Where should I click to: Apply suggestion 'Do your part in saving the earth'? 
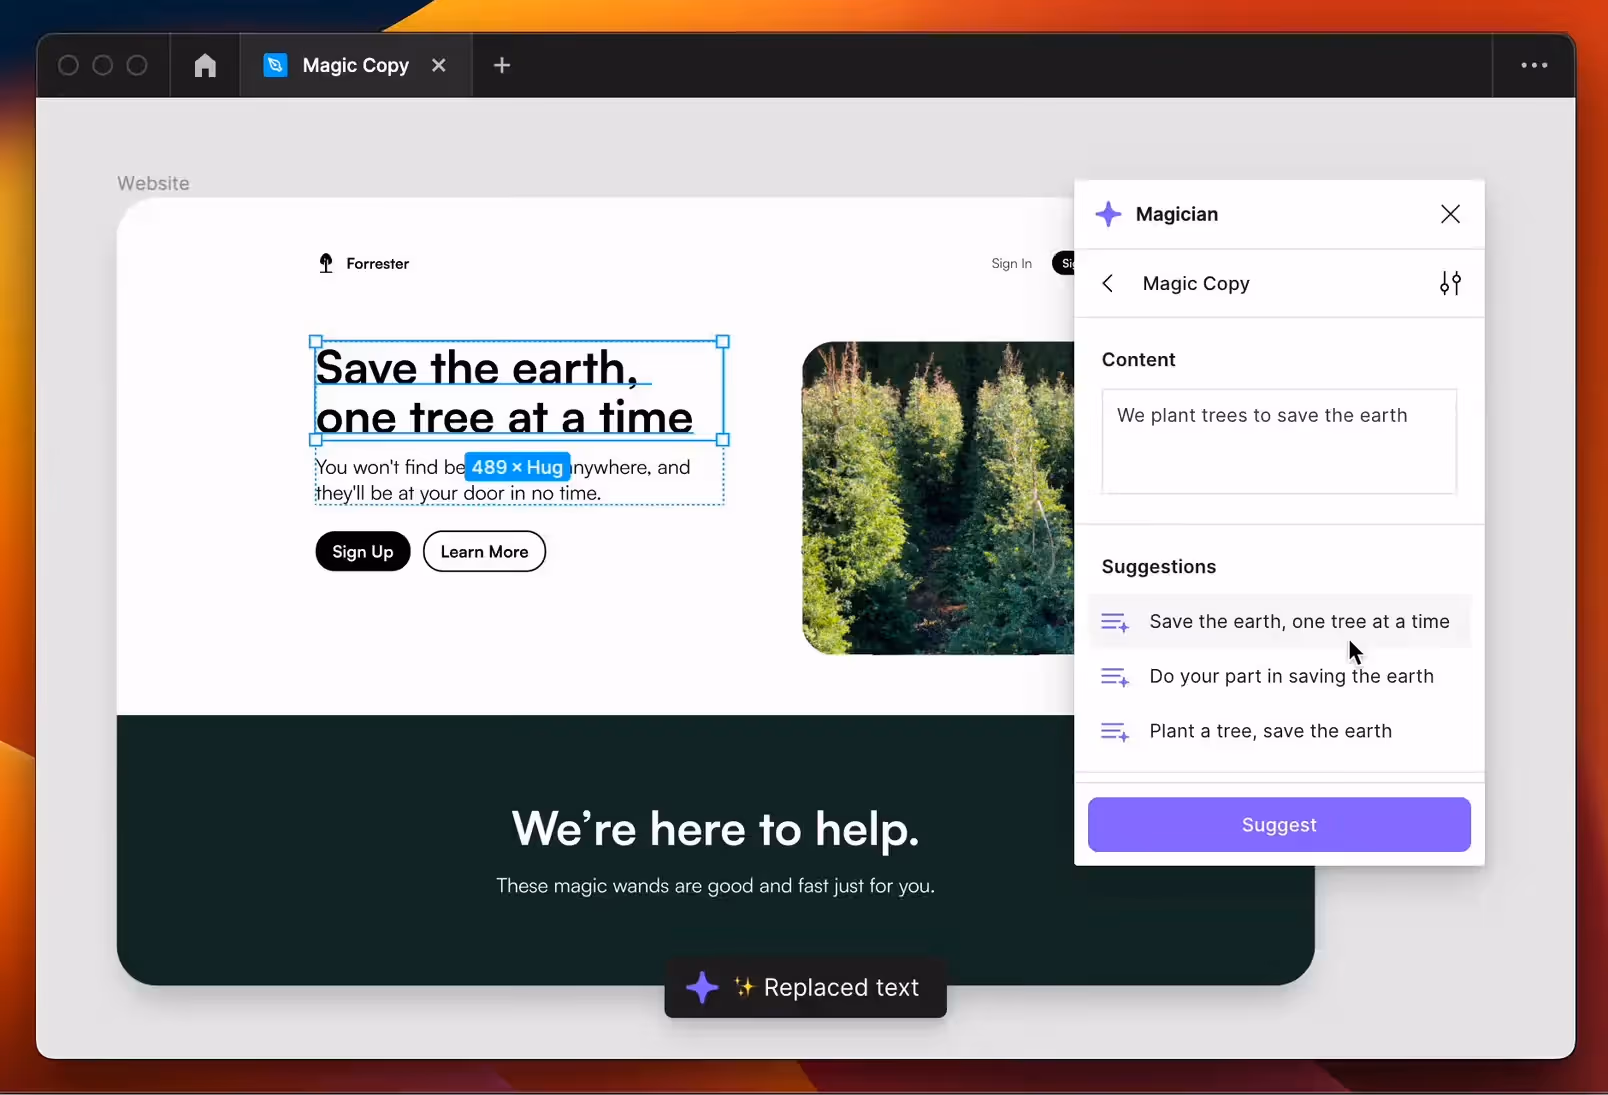tap(1279, 677)
